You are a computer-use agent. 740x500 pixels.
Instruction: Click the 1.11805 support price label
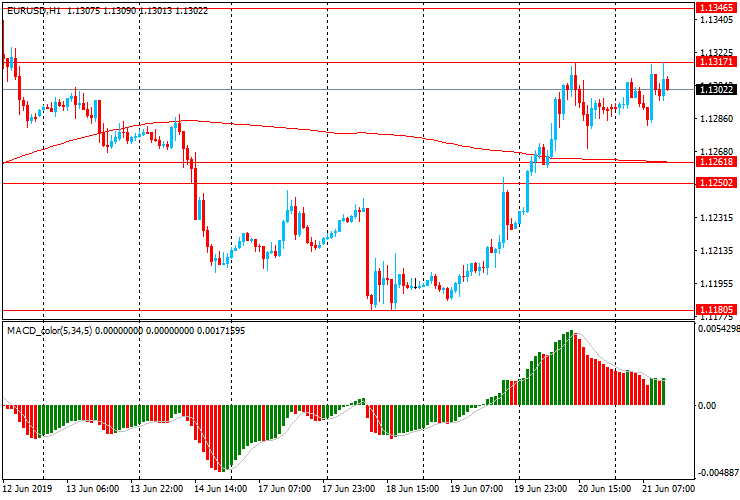coord(716,310)
